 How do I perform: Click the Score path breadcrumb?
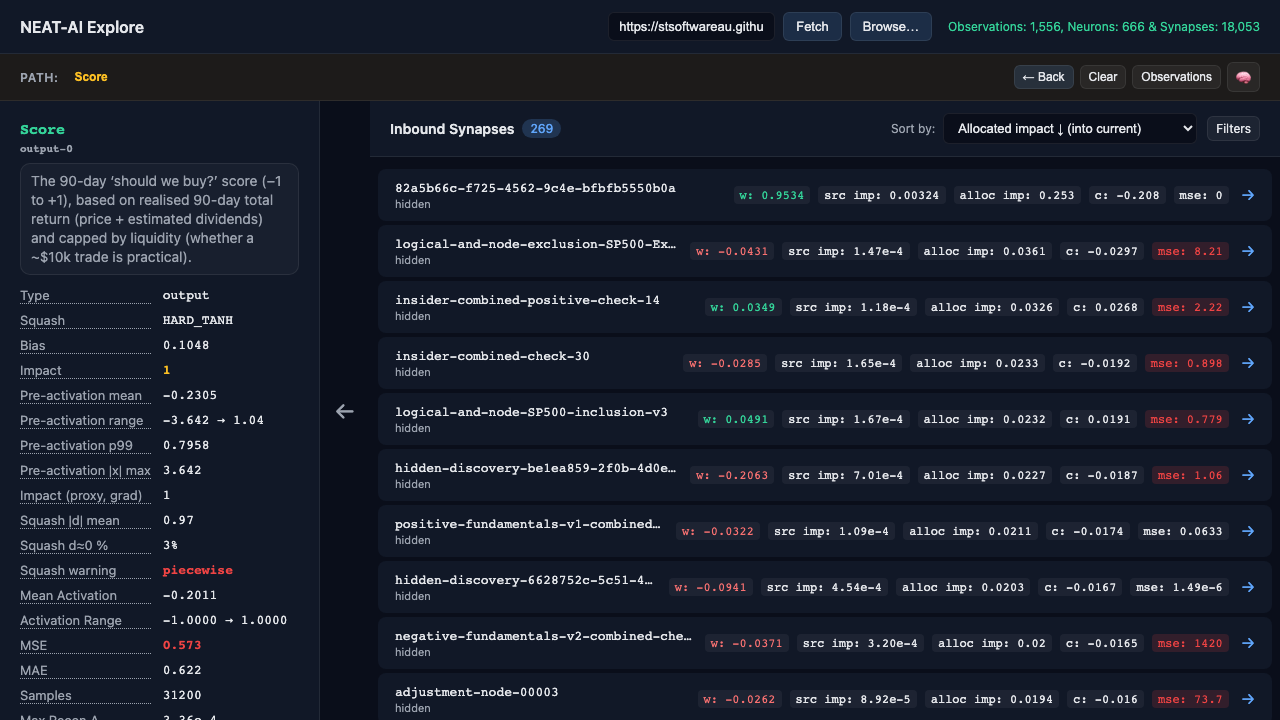[91, 77]
